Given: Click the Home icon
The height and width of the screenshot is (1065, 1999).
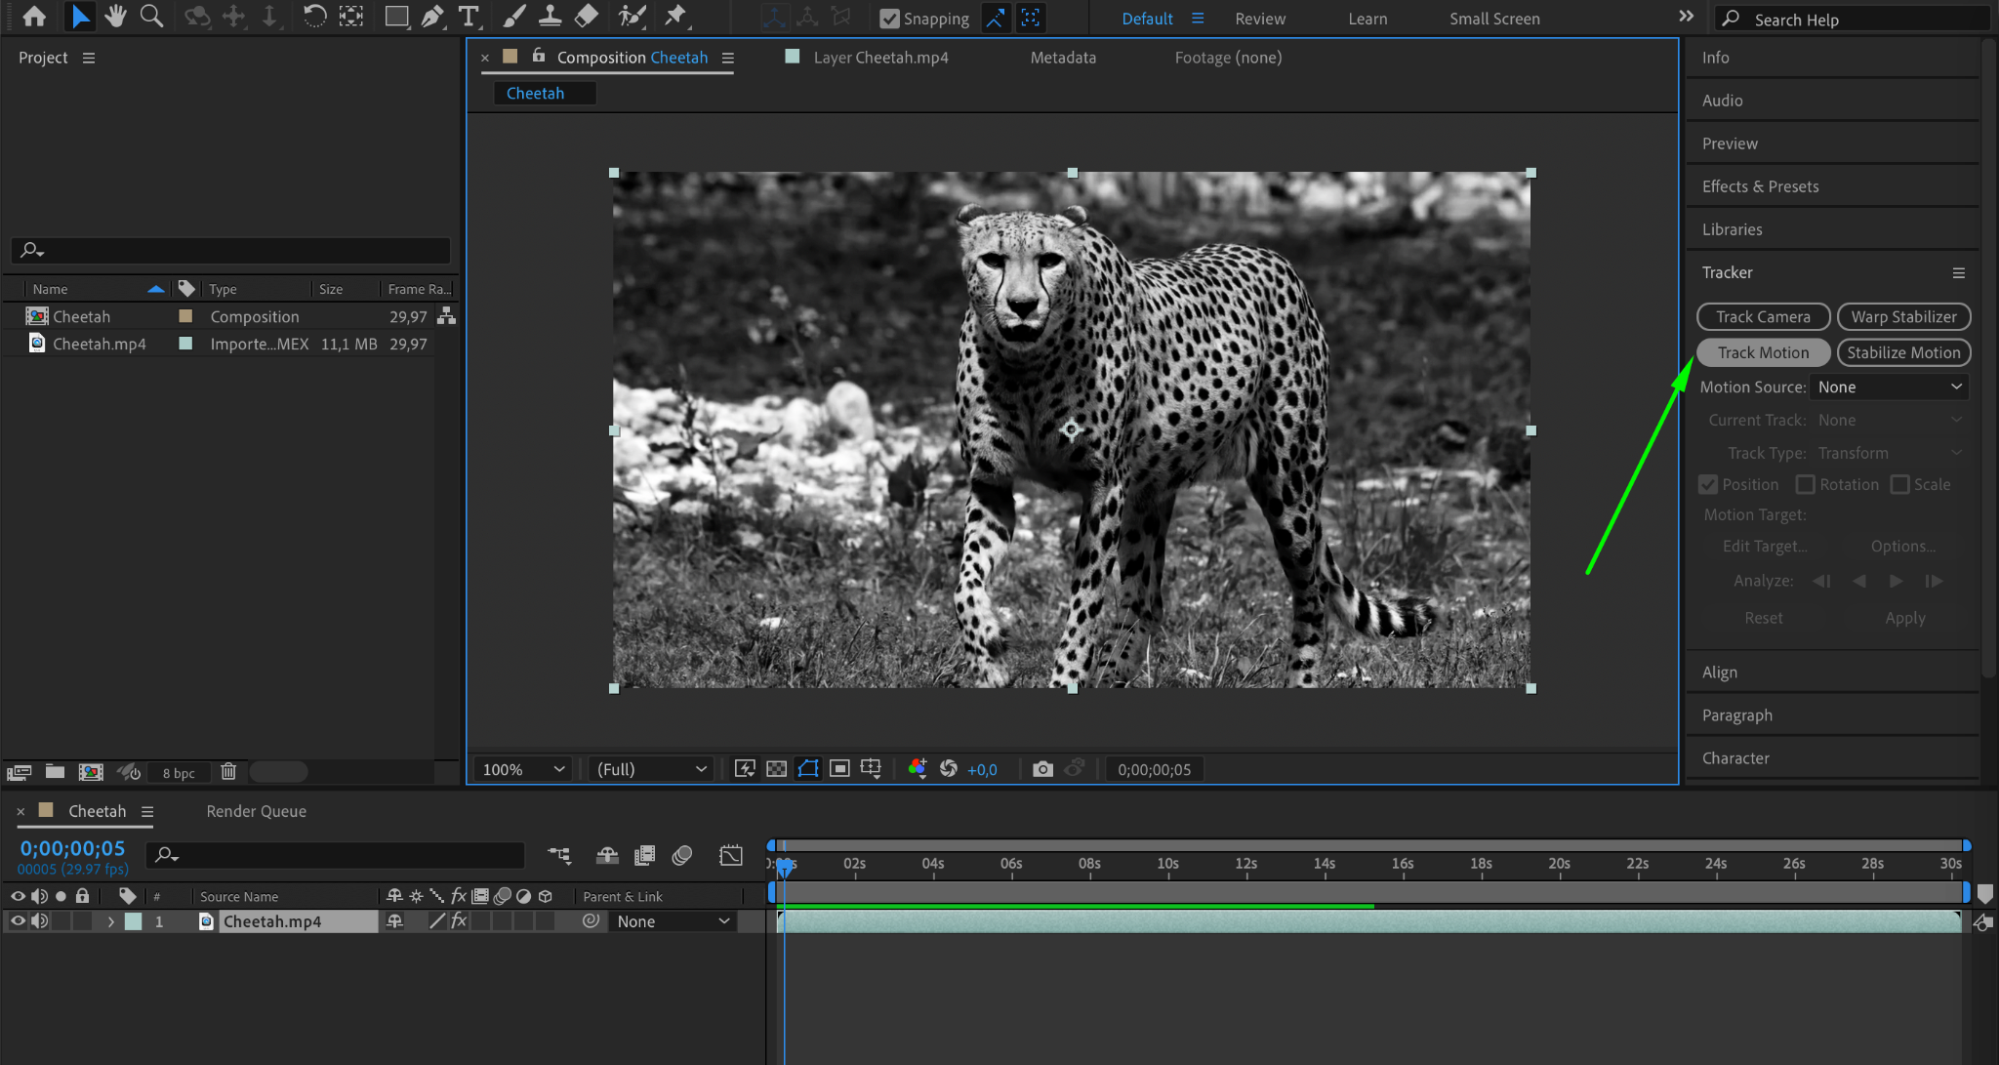Looking at the screenshot, I should (34, 16).
